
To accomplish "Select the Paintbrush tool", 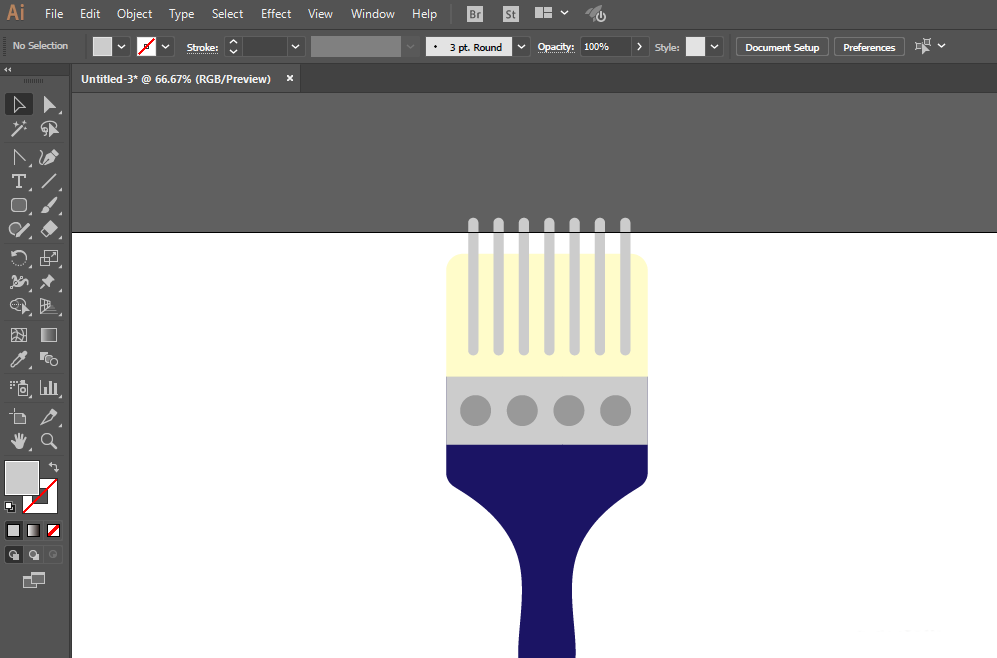I will pyautogui.click(x=49, y=205).
